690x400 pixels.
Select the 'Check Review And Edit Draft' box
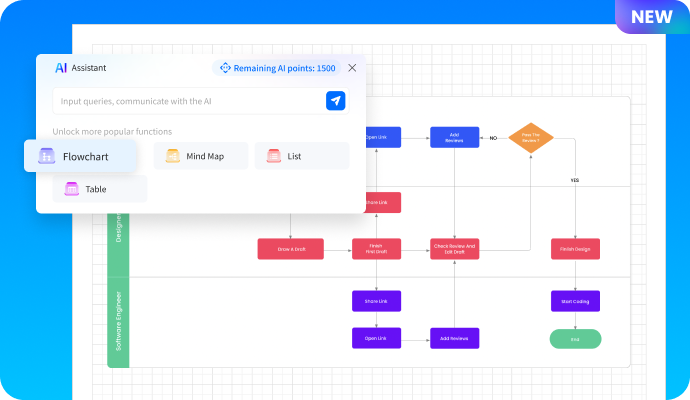tap(454, 249)
